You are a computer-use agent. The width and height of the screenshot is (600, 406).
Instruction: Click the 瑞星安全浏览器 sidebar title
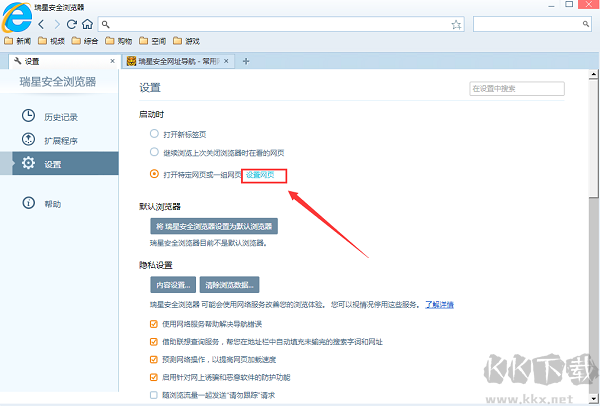58,82
